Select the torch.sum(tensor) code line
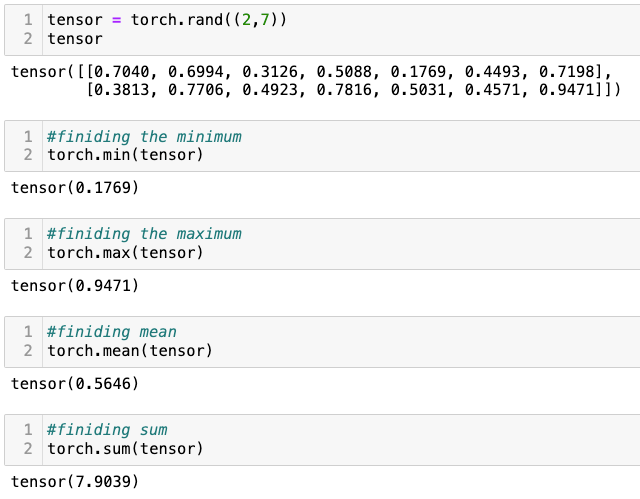Screen dimensions: 640x499 125,449
